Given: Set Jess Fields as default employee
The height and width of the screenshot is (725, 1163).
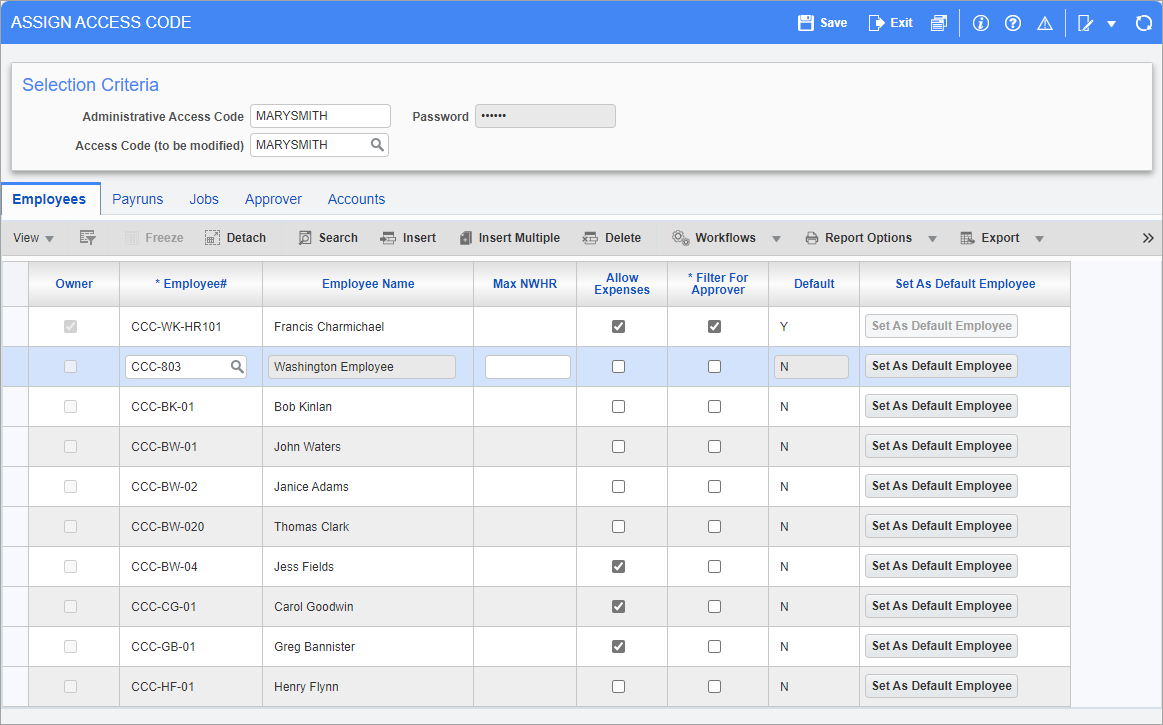Looking at the screenshot, I should [941, 566].
